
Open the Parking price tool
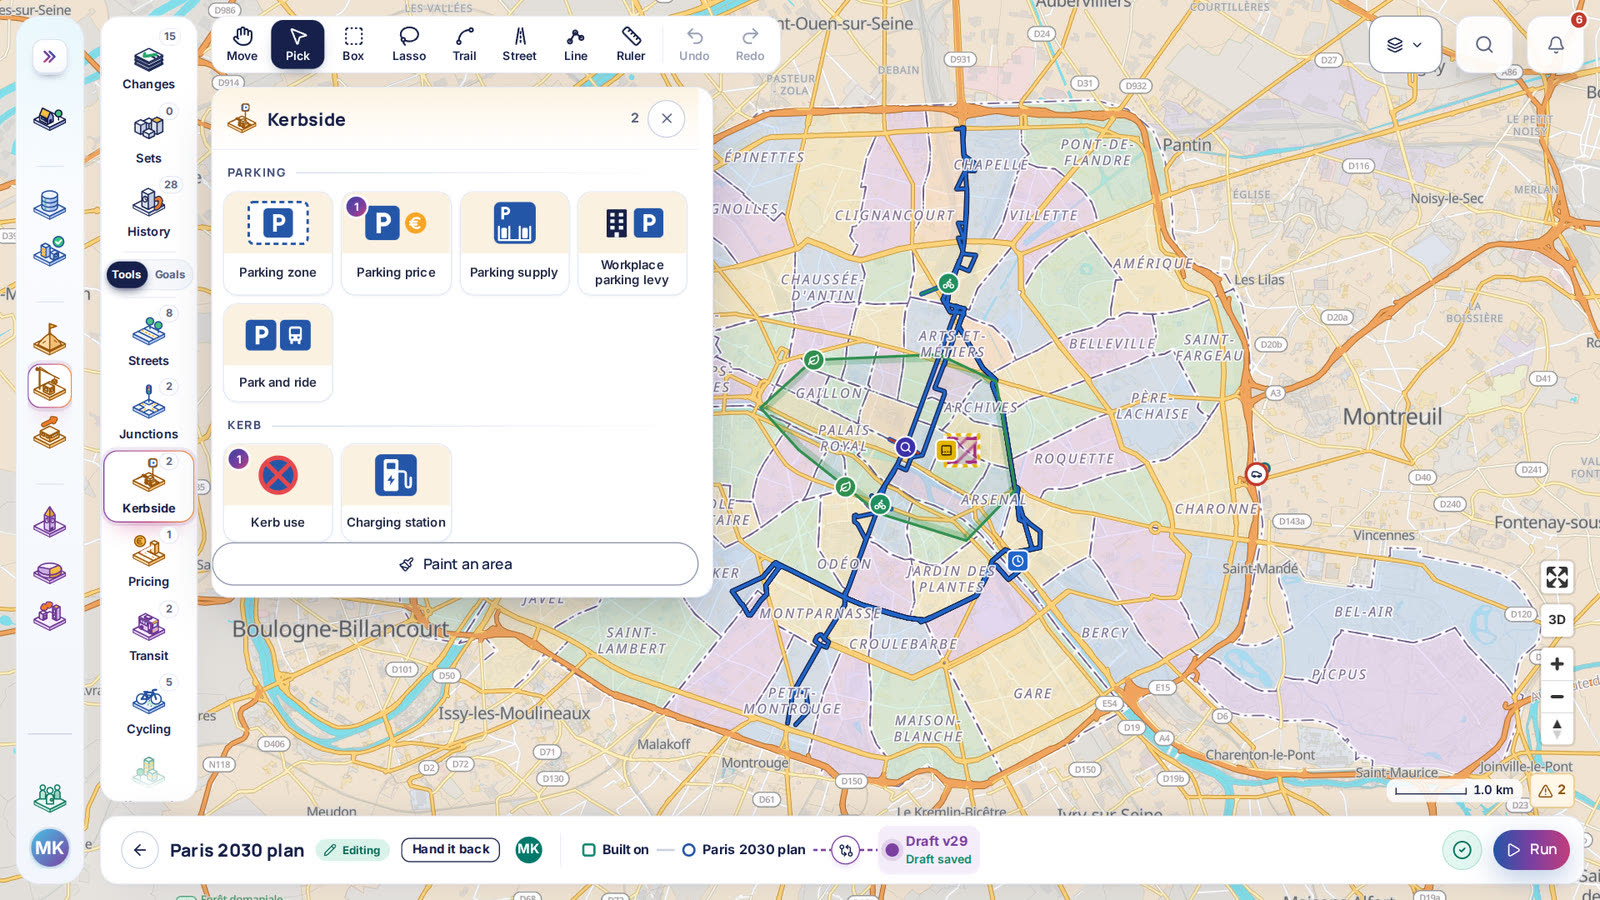point(396,243)
